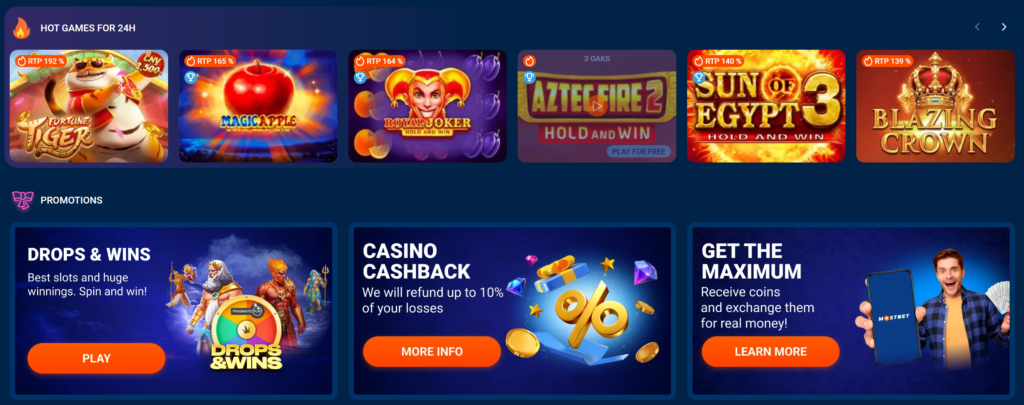
Task: Click the bow gift icon beside Promotions
Action: point(22,200)
